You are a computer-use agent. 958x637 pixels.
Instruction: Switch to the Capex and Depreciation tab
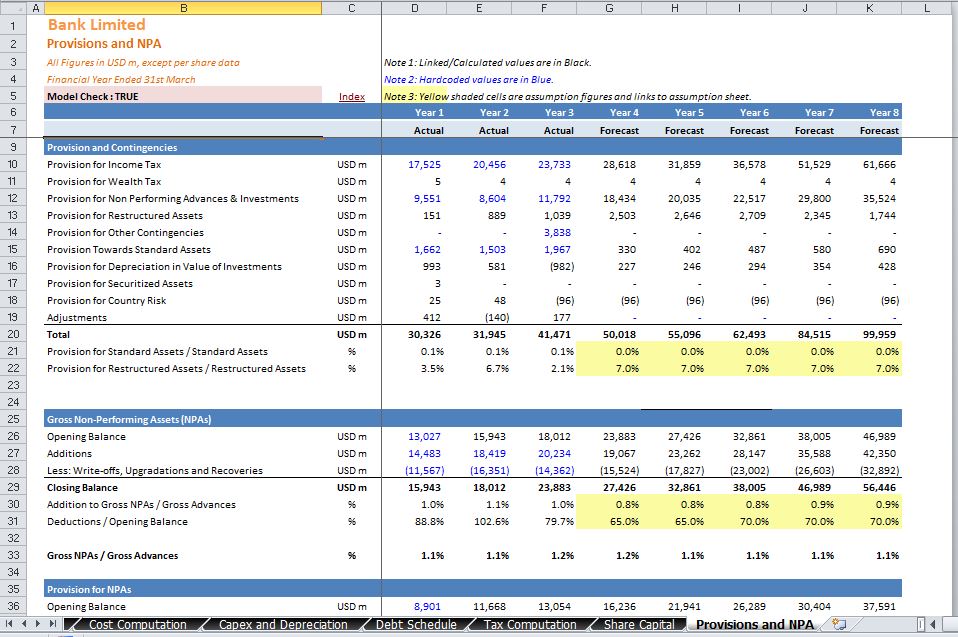(283, 624)
